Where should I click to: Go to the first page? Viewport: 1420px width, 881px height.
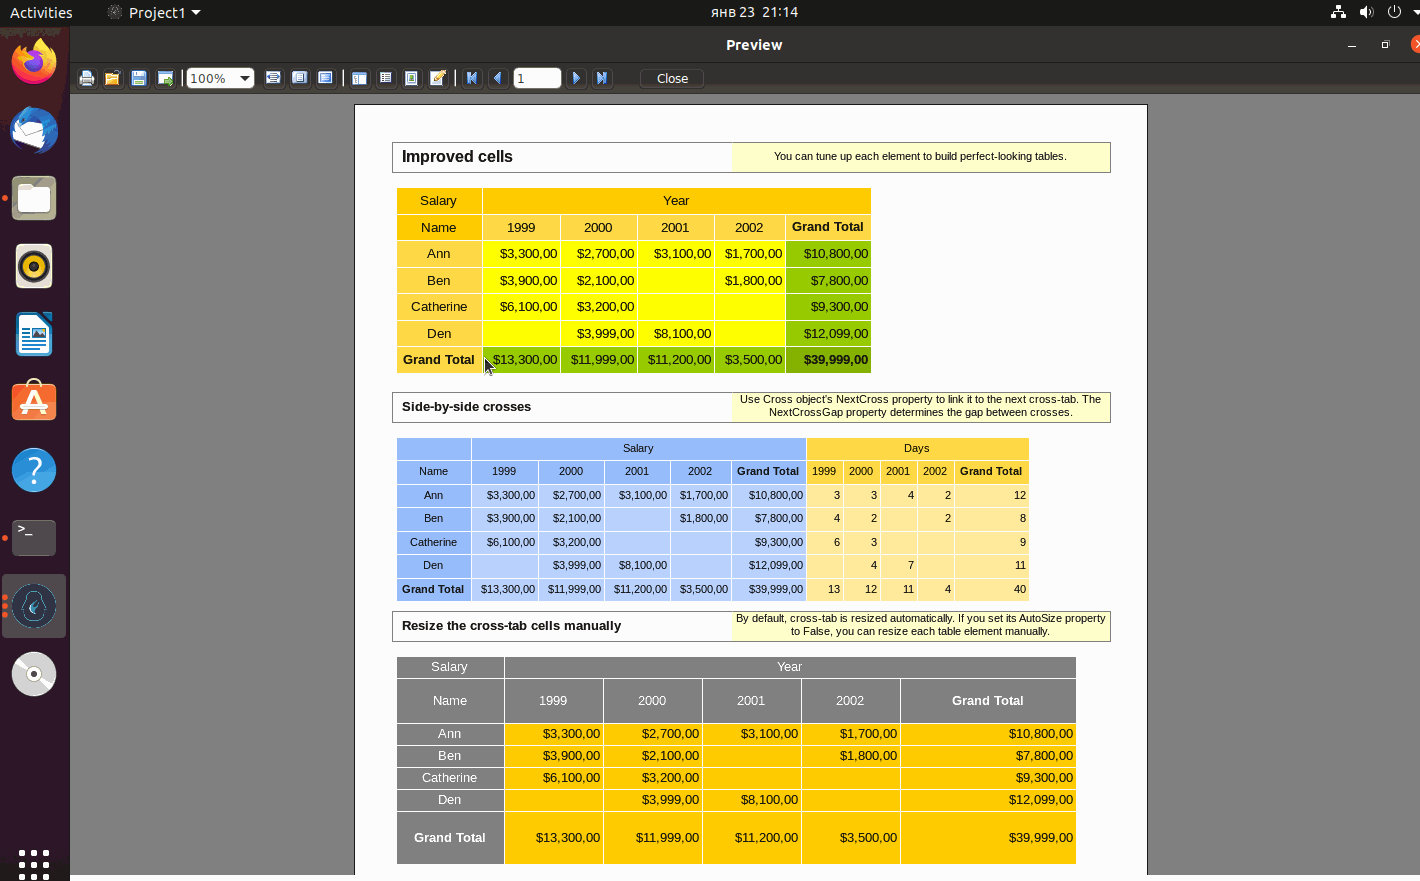point(472,78)
